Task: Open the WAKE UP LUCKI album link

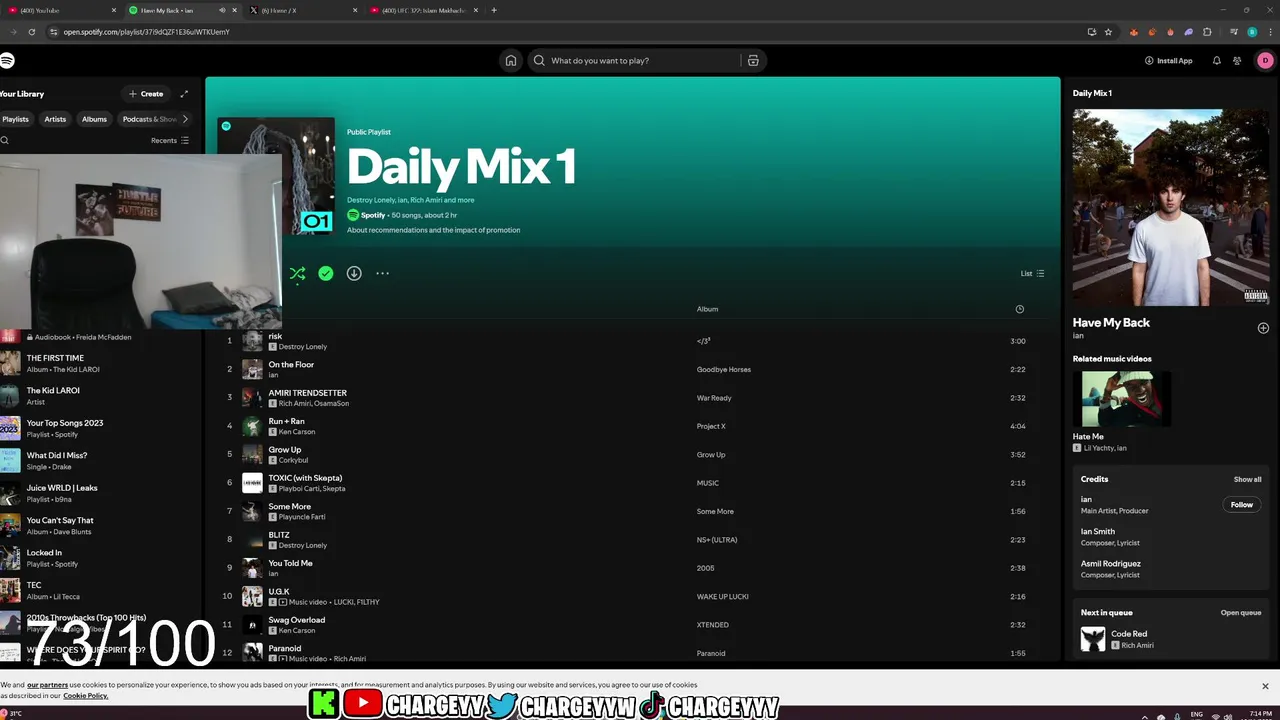Action: tap(723, 597)
